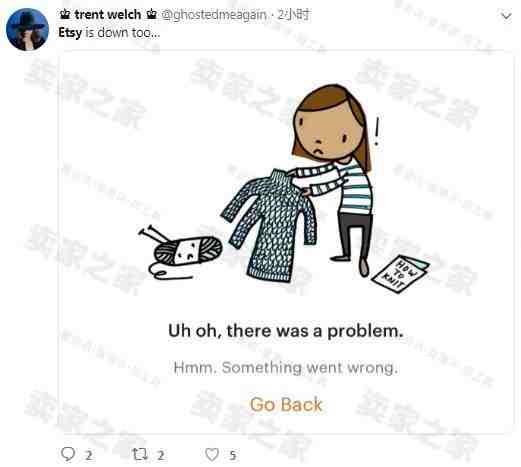
Task: Expand the tweet options chevron
Action: click(x=506, y=16)
